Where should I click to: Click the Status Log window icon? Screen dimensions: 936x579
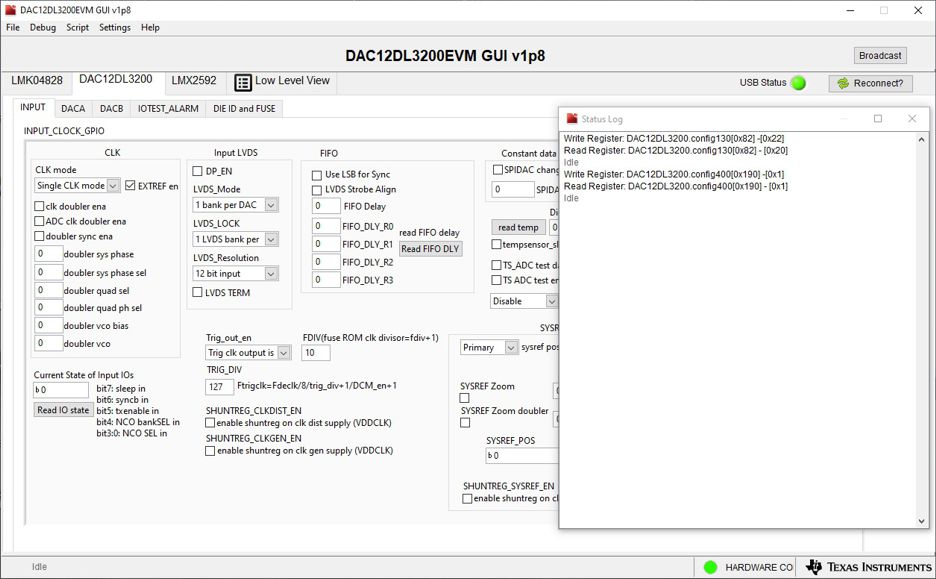(x=572, y=119)
